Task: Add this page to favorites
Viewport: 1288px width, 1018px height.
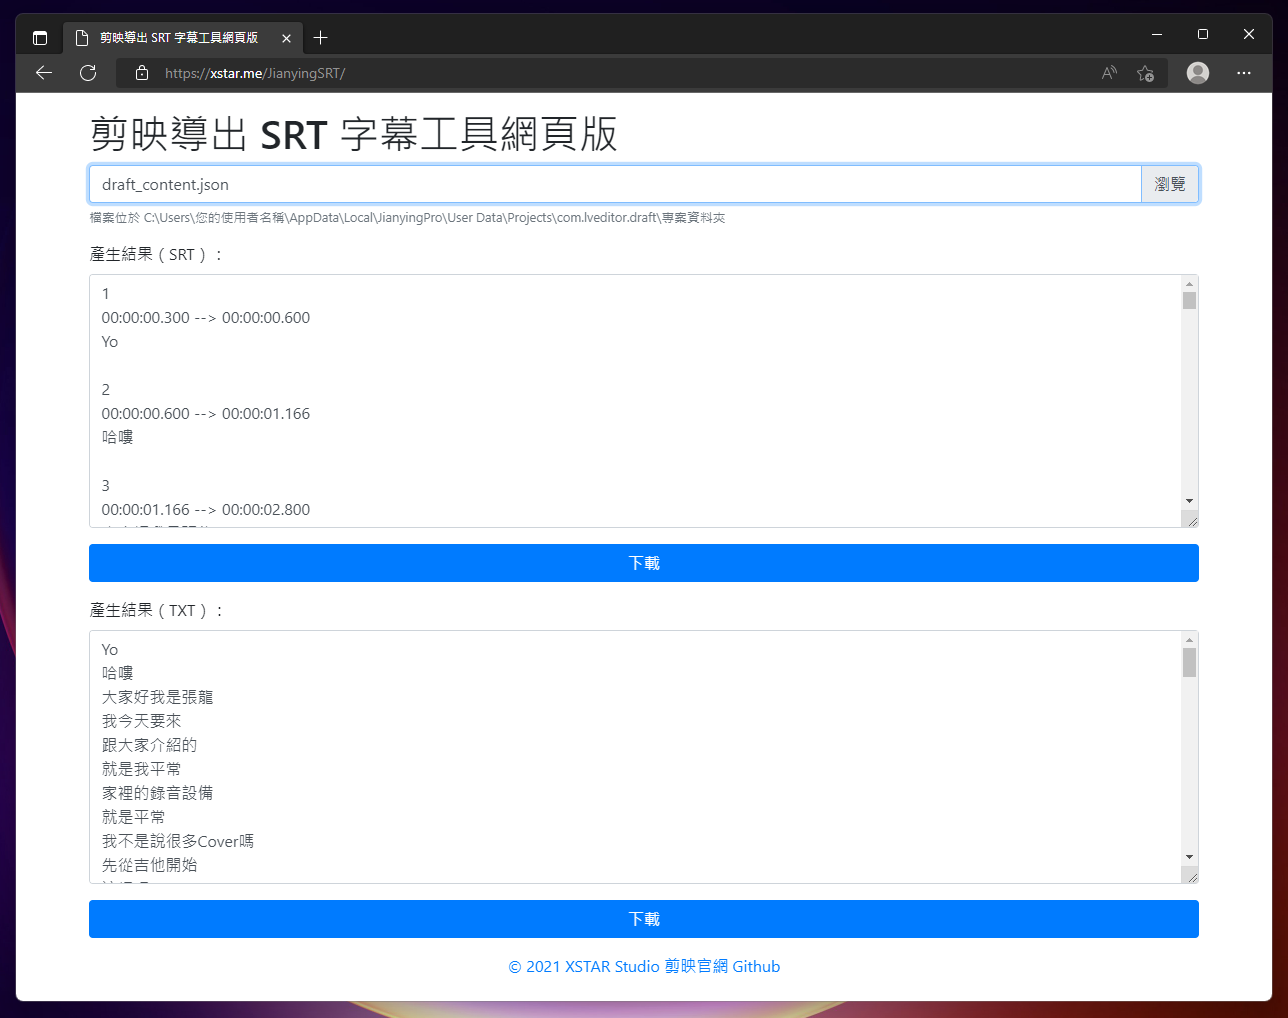Action: click(1146, 73)
